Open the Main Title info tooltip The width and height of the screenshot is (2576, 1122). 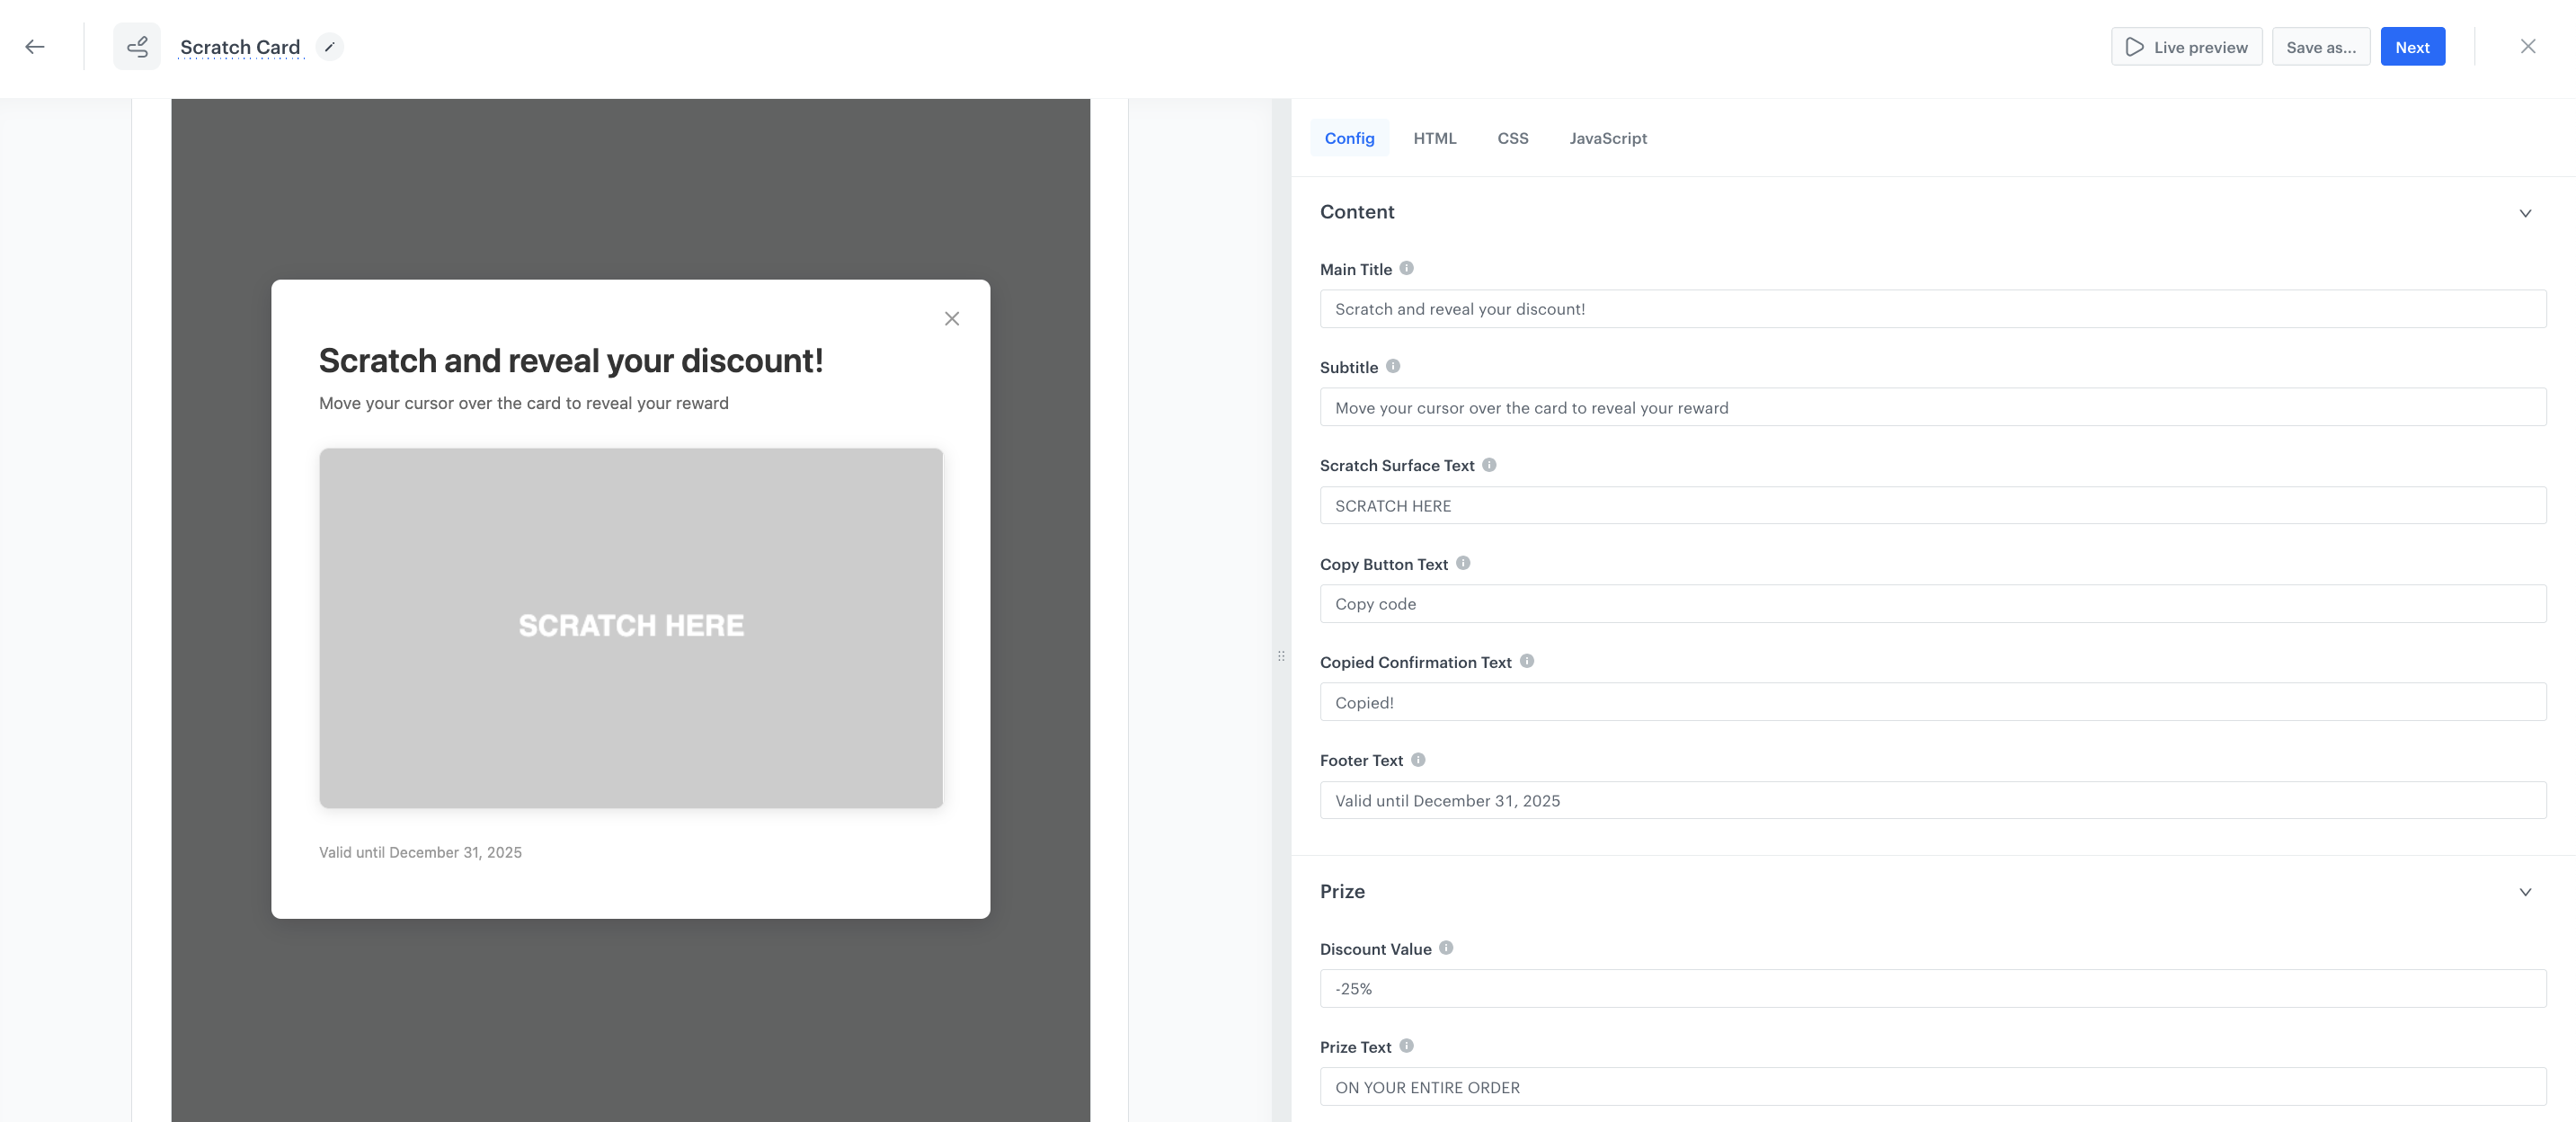coord(1406,268)
